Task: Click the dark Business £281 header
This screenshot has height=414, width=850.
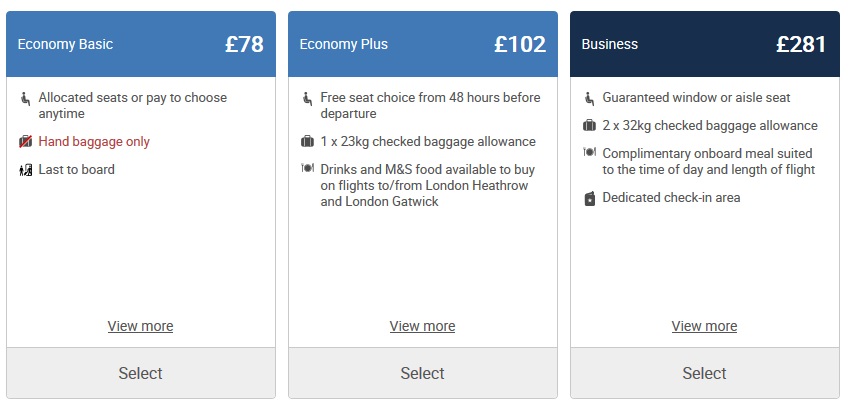Action: [x=704, y=44]
